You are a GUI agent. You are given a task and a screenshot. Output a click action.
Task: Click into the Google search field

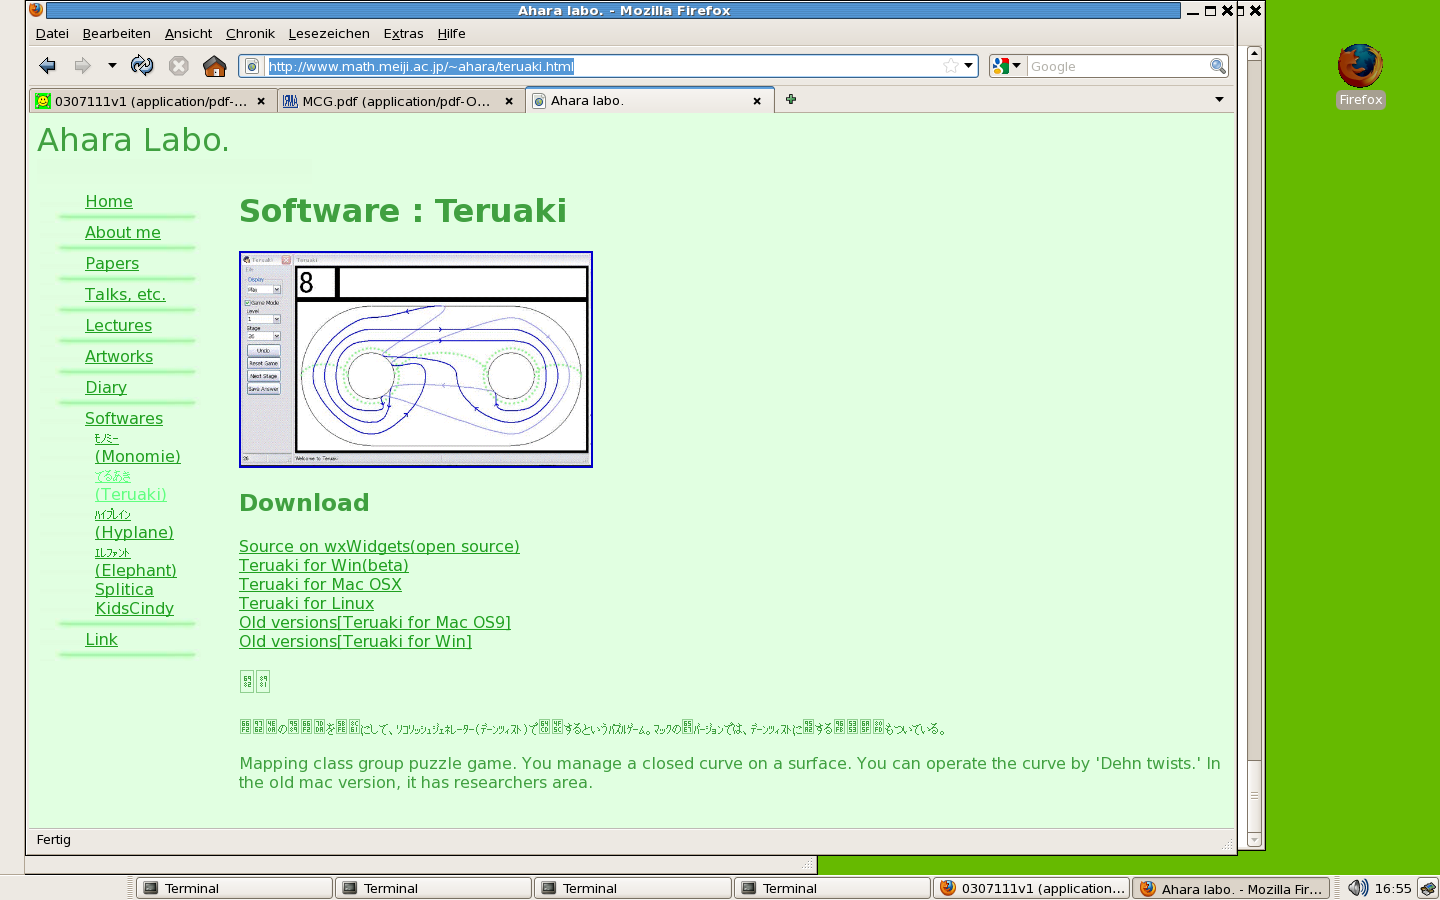pos(1116,66)
